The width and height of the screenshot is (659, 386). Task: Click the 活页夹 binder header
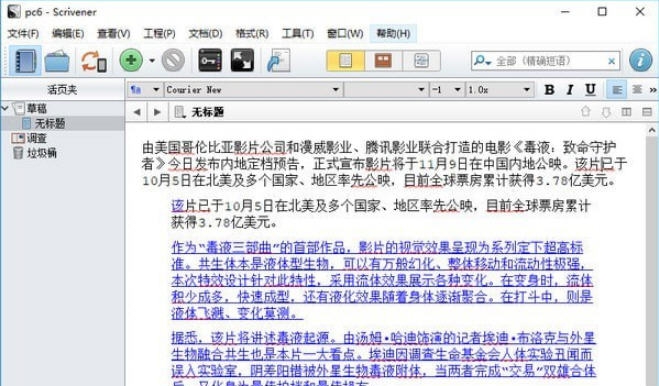[62, 90]
